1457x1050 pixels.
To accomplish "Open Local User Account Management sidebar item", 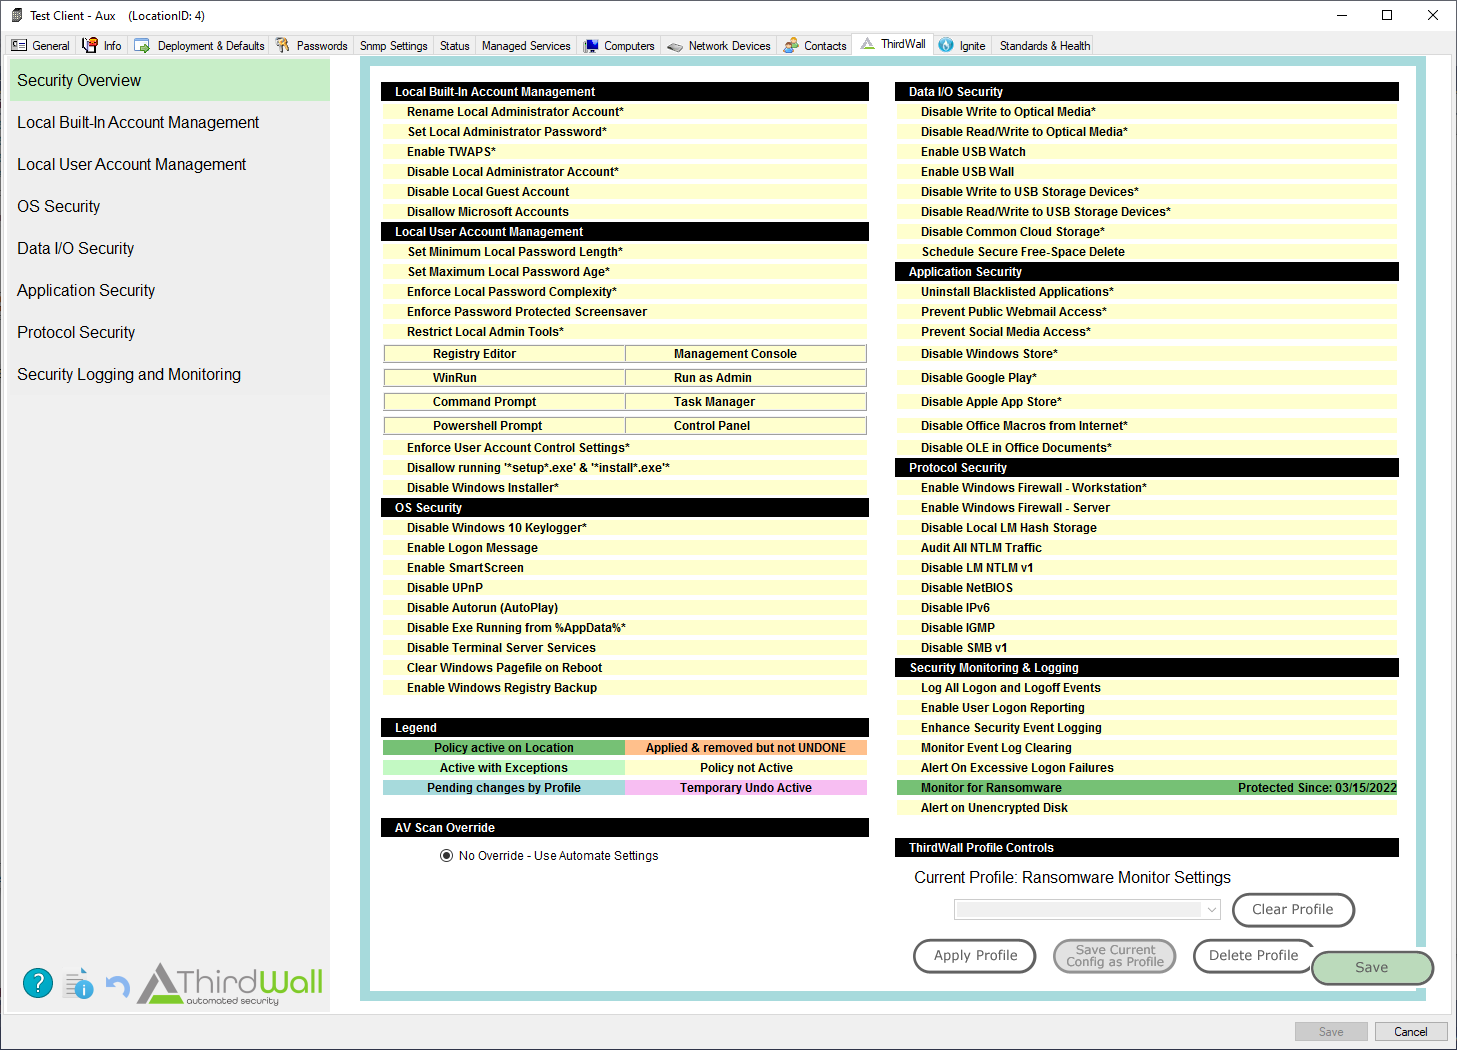I will [170, 164].
